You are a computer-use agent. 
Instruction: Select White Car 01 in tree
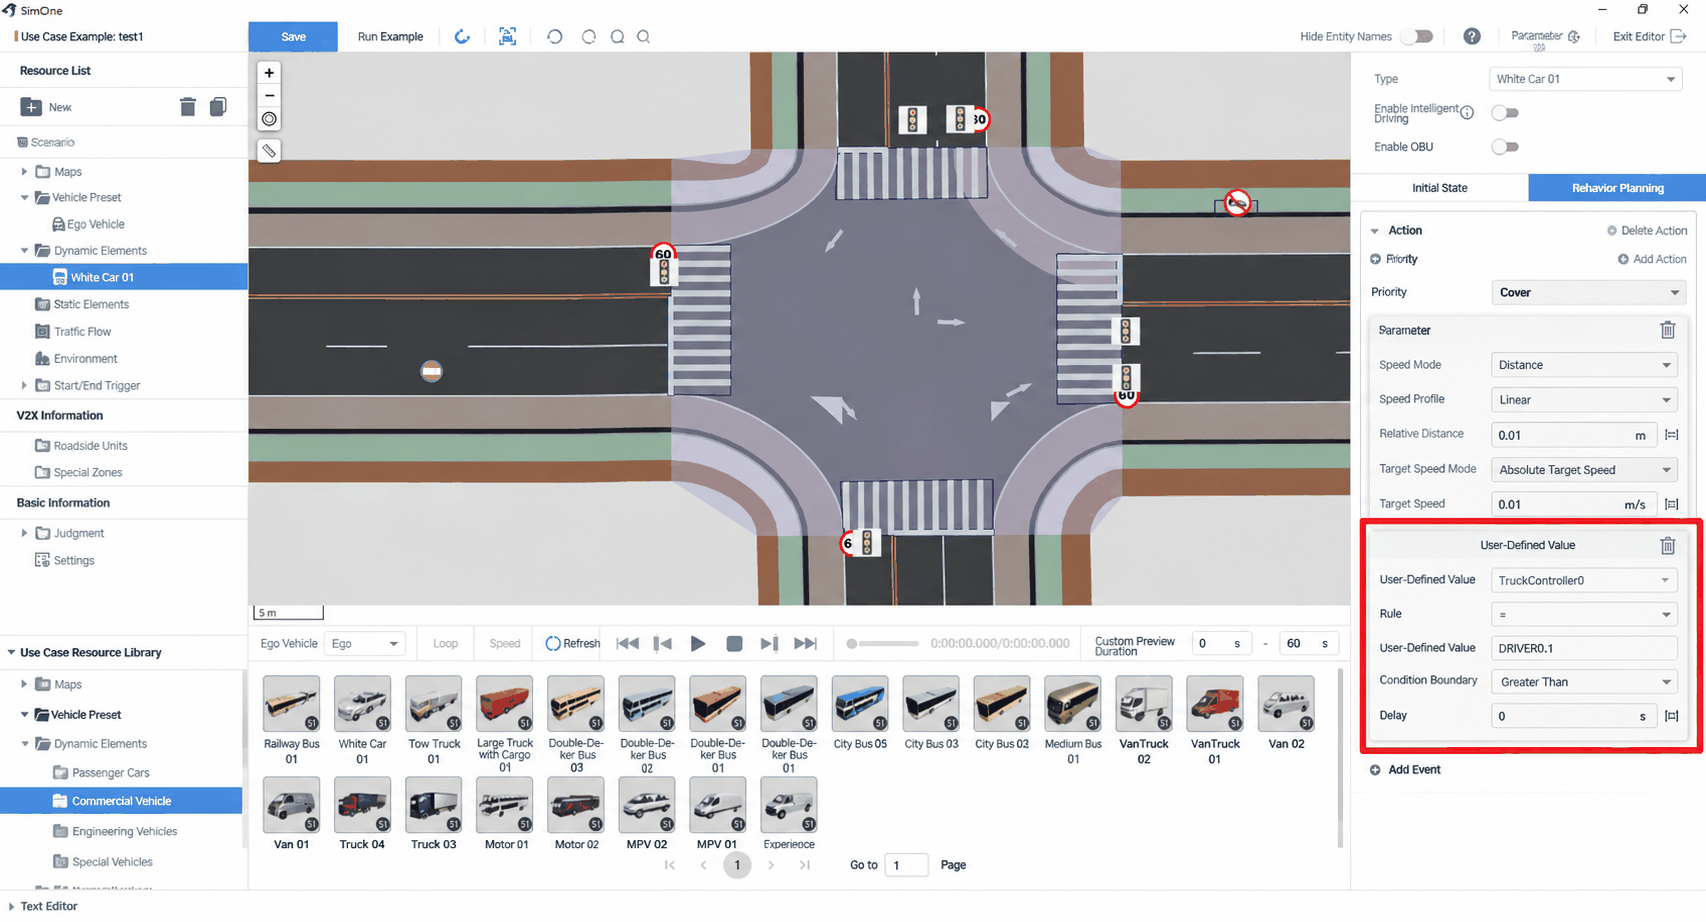coord(124,277)
